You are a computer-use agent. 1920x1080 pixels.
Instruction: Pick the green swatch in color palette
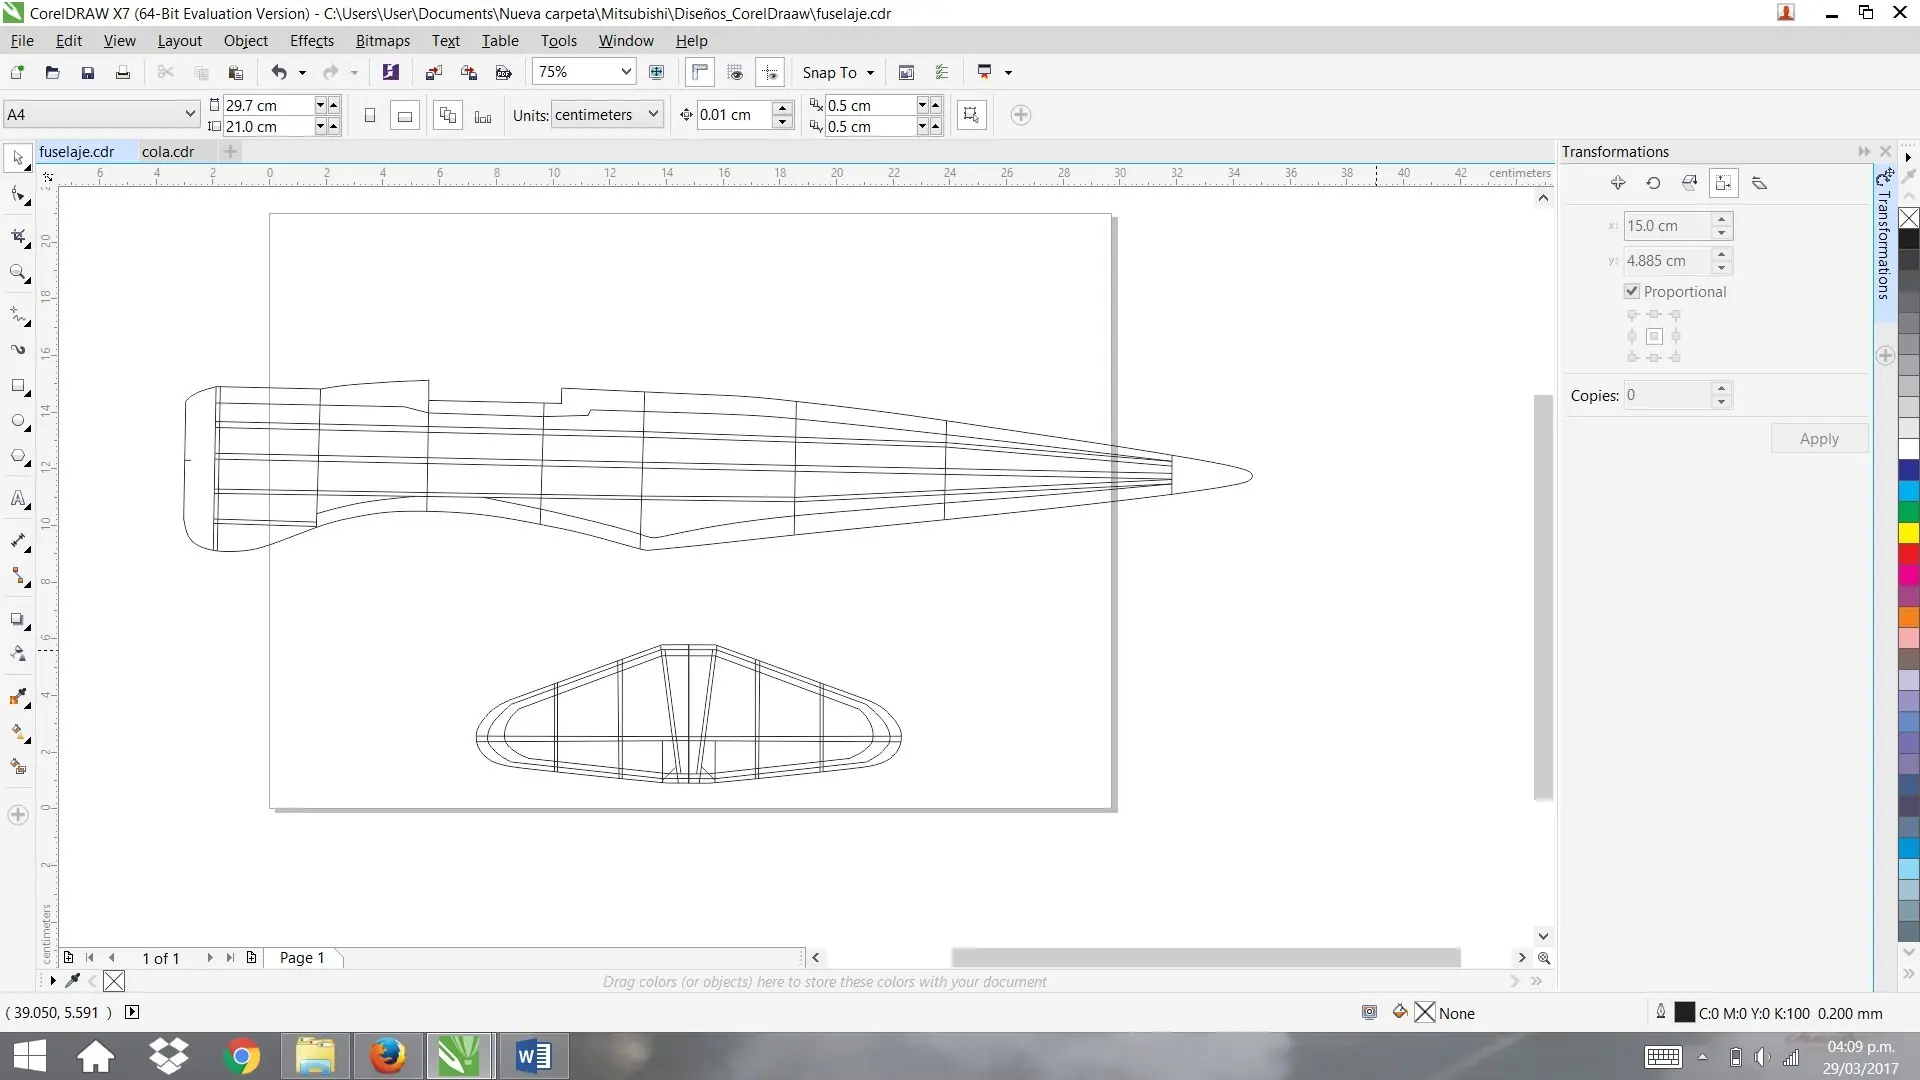tap(1909, 512)
